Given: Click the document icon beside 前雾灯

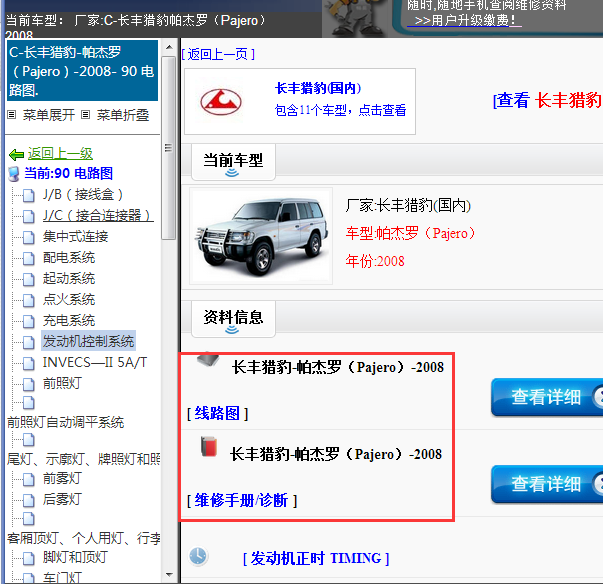Looking at the screenshot, I should pos(28,479).
